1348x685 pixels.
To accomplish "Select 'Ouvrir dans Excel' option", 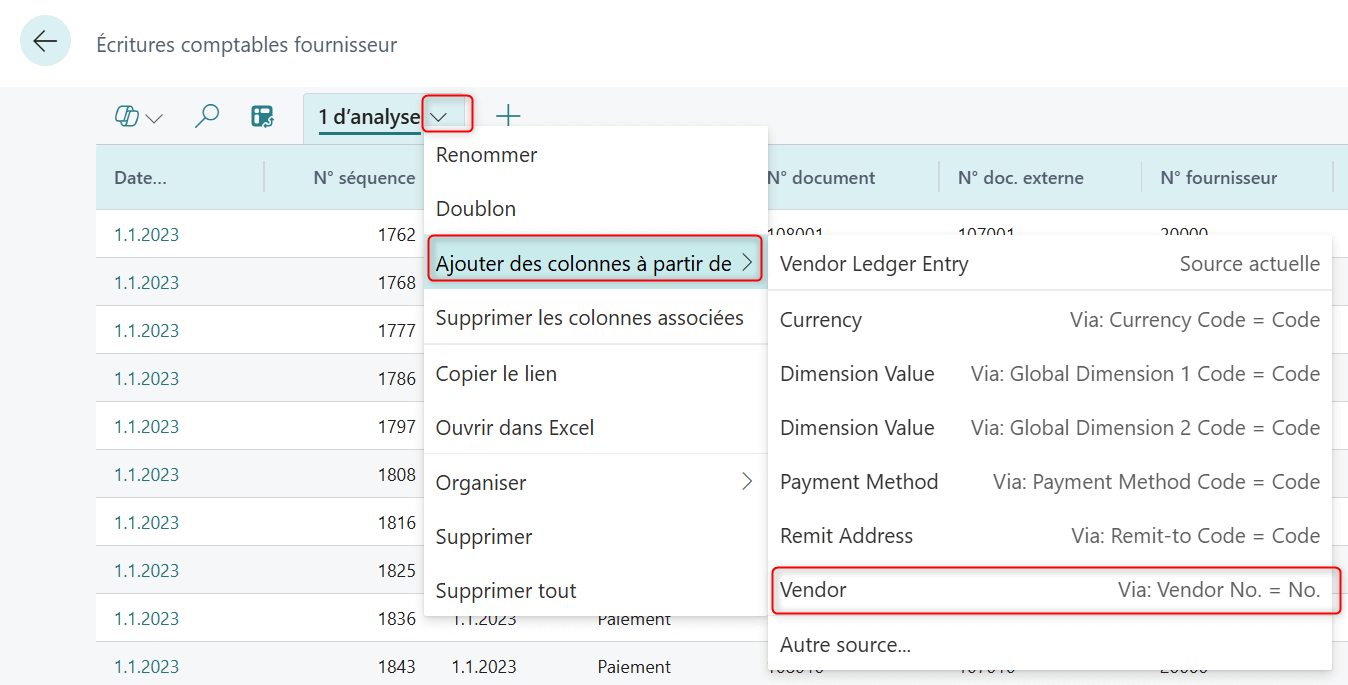I will [x=515, y=428].
